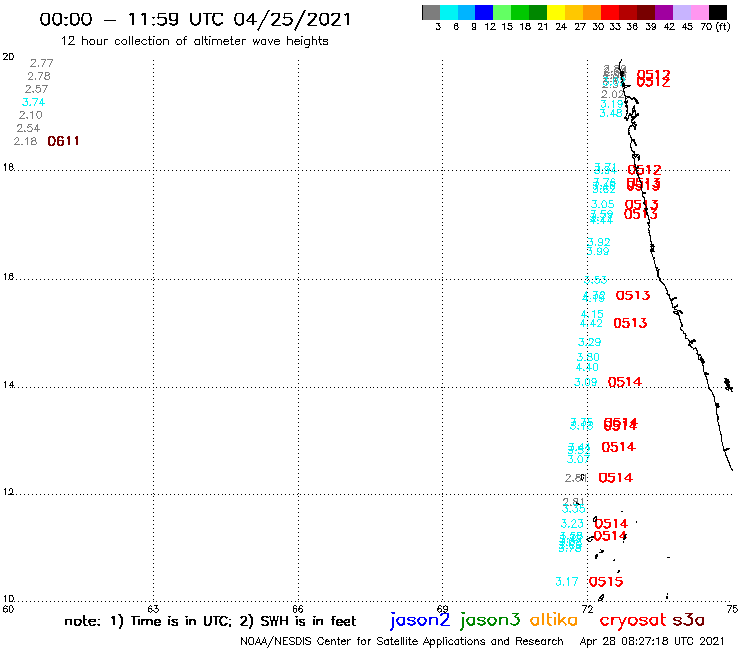
Task: Click the 3.92 wave height value
Action: tap(599, 242)
